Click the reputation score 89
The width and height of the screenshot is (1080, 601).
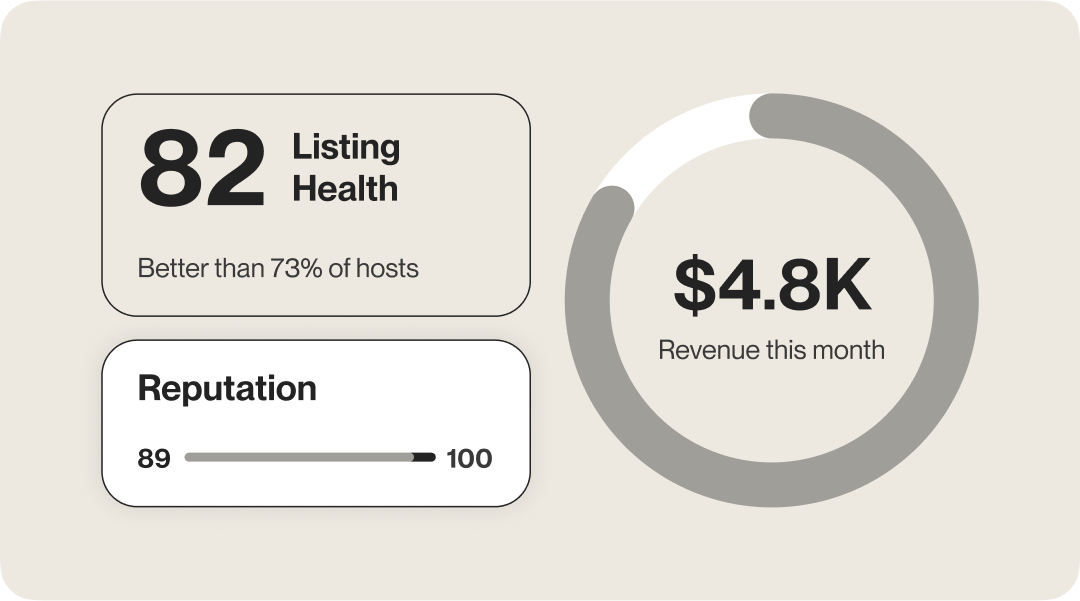(x=154, y=458)
